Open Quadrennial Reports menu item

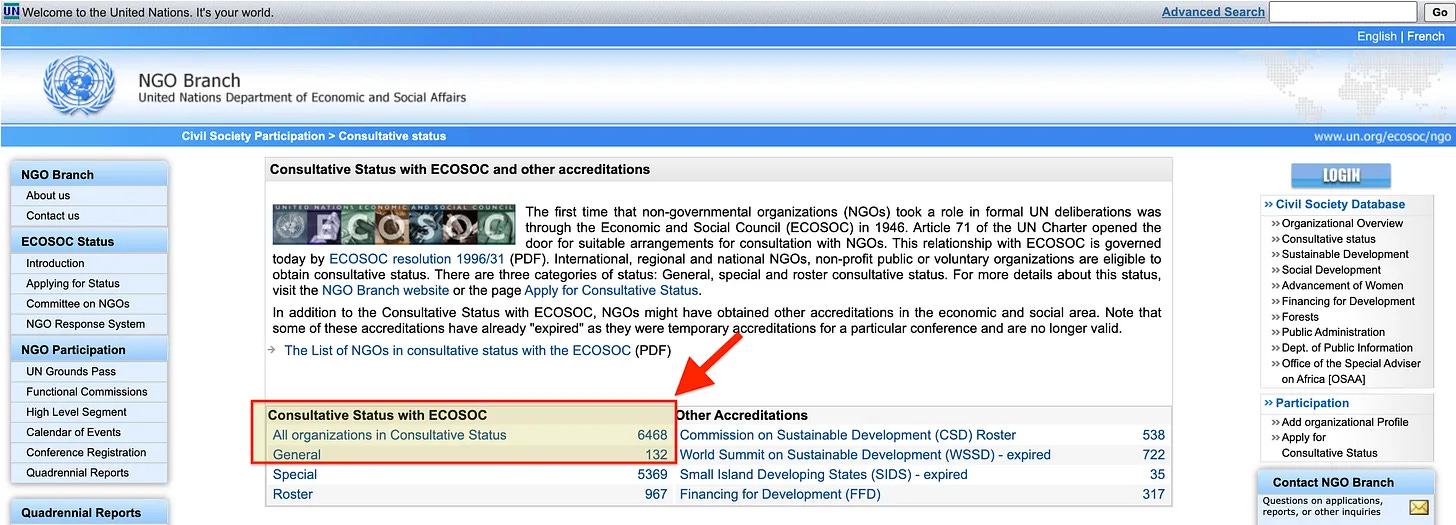78,472
